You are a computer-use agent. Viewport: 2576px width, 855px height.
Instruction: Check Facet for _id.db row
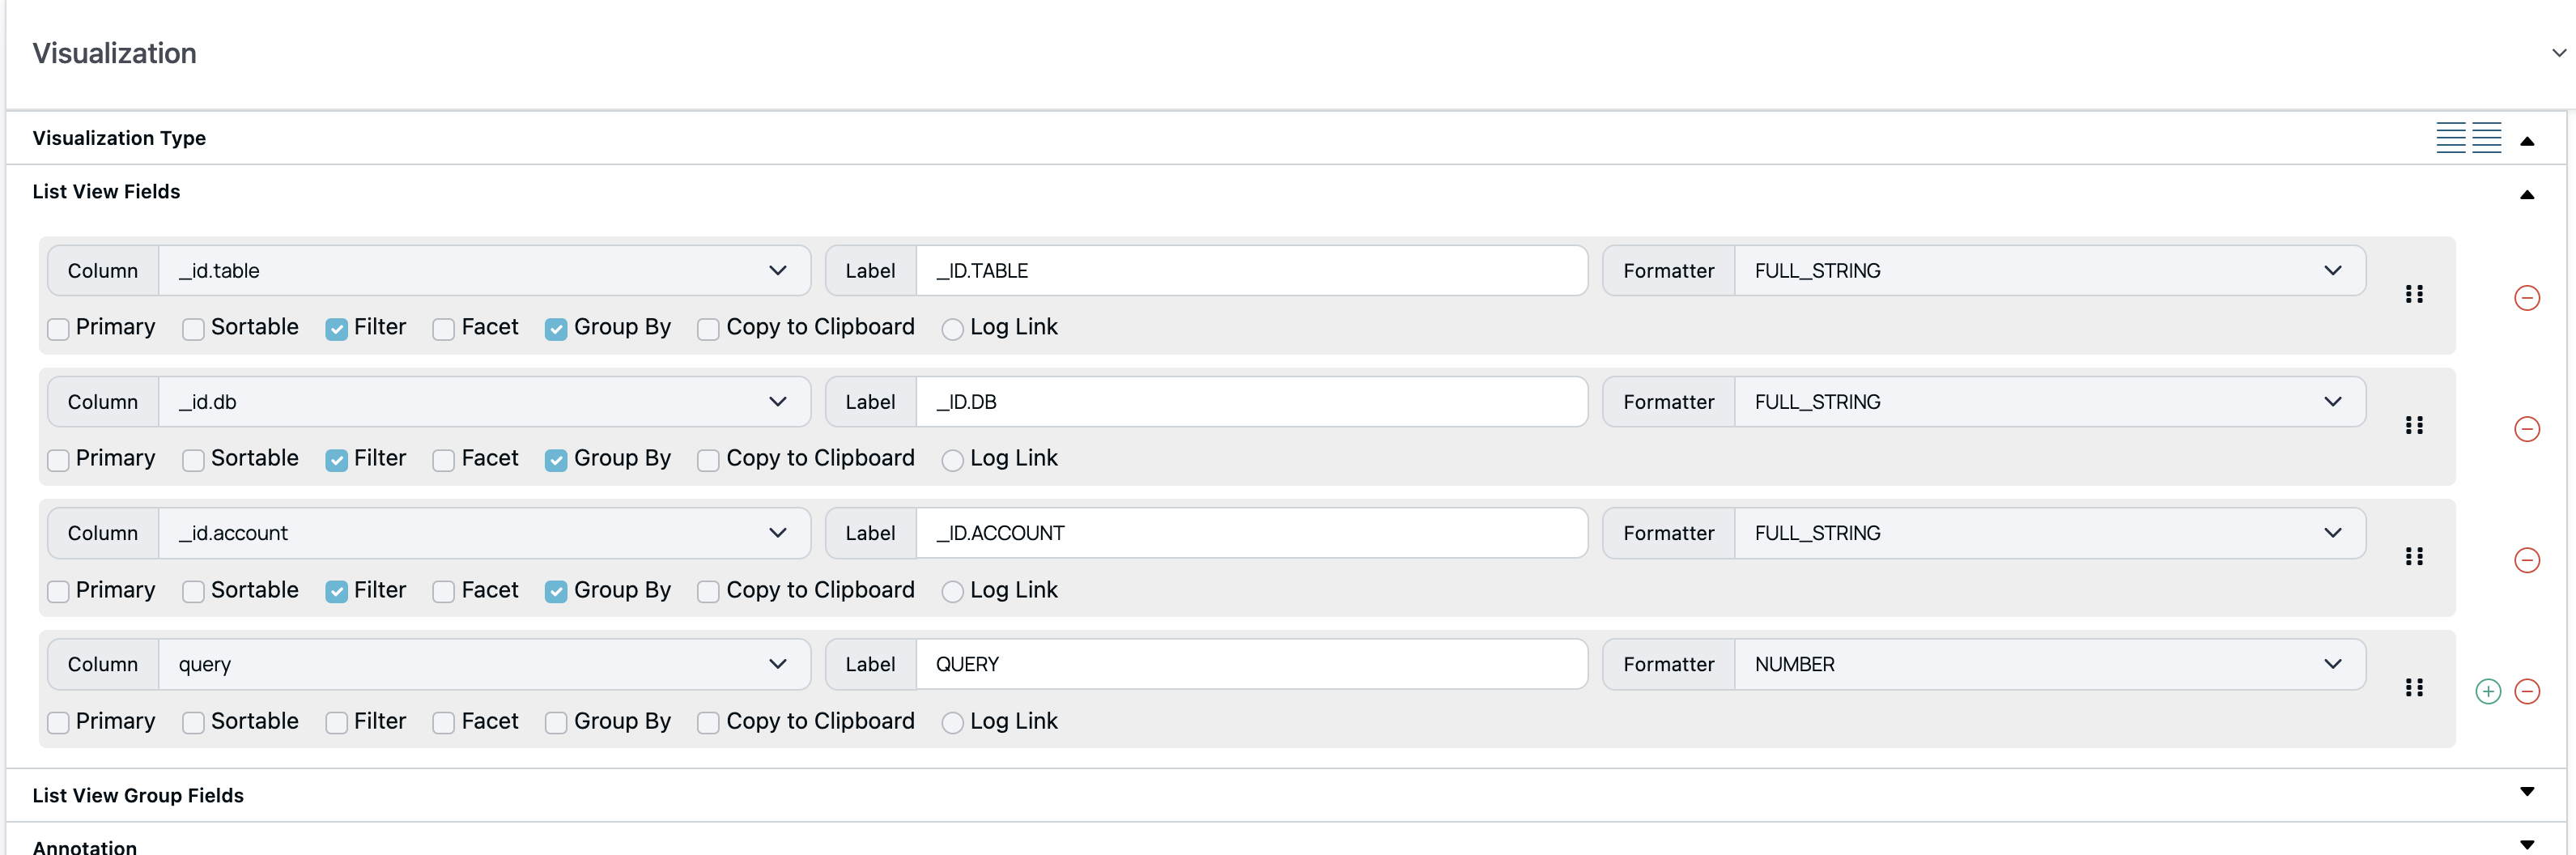pos(443,460)
